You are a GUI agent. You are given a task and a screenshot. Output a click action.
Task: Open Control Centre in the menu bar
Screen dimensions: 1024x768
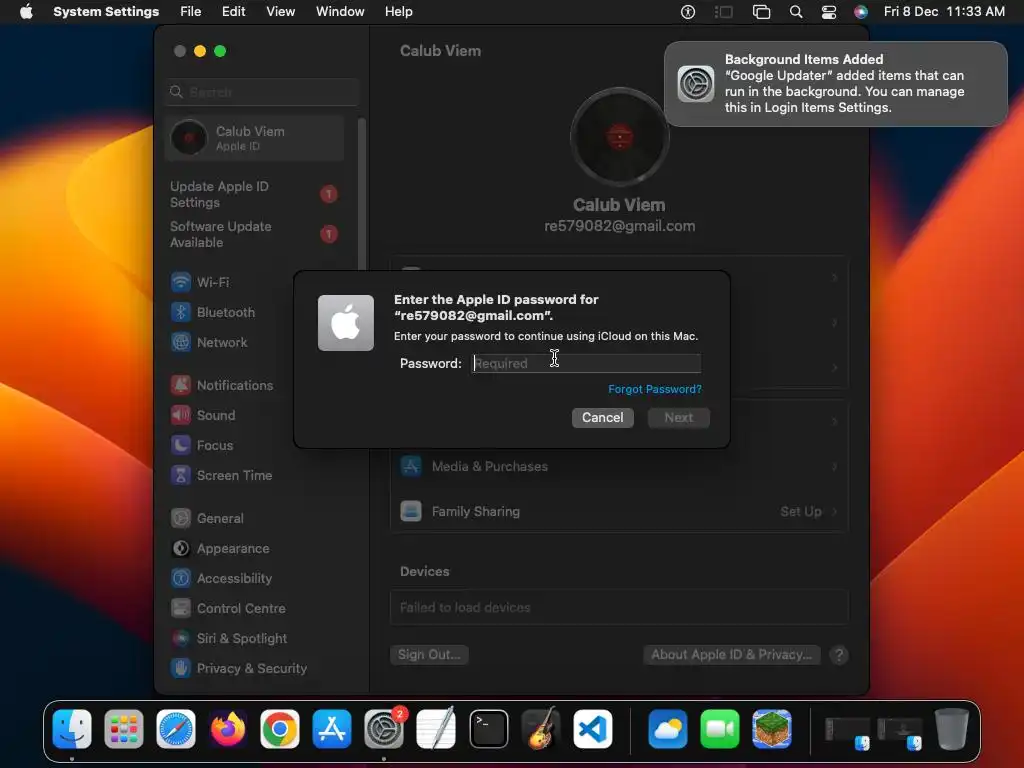pyautogui.click(x=829, y=12)
